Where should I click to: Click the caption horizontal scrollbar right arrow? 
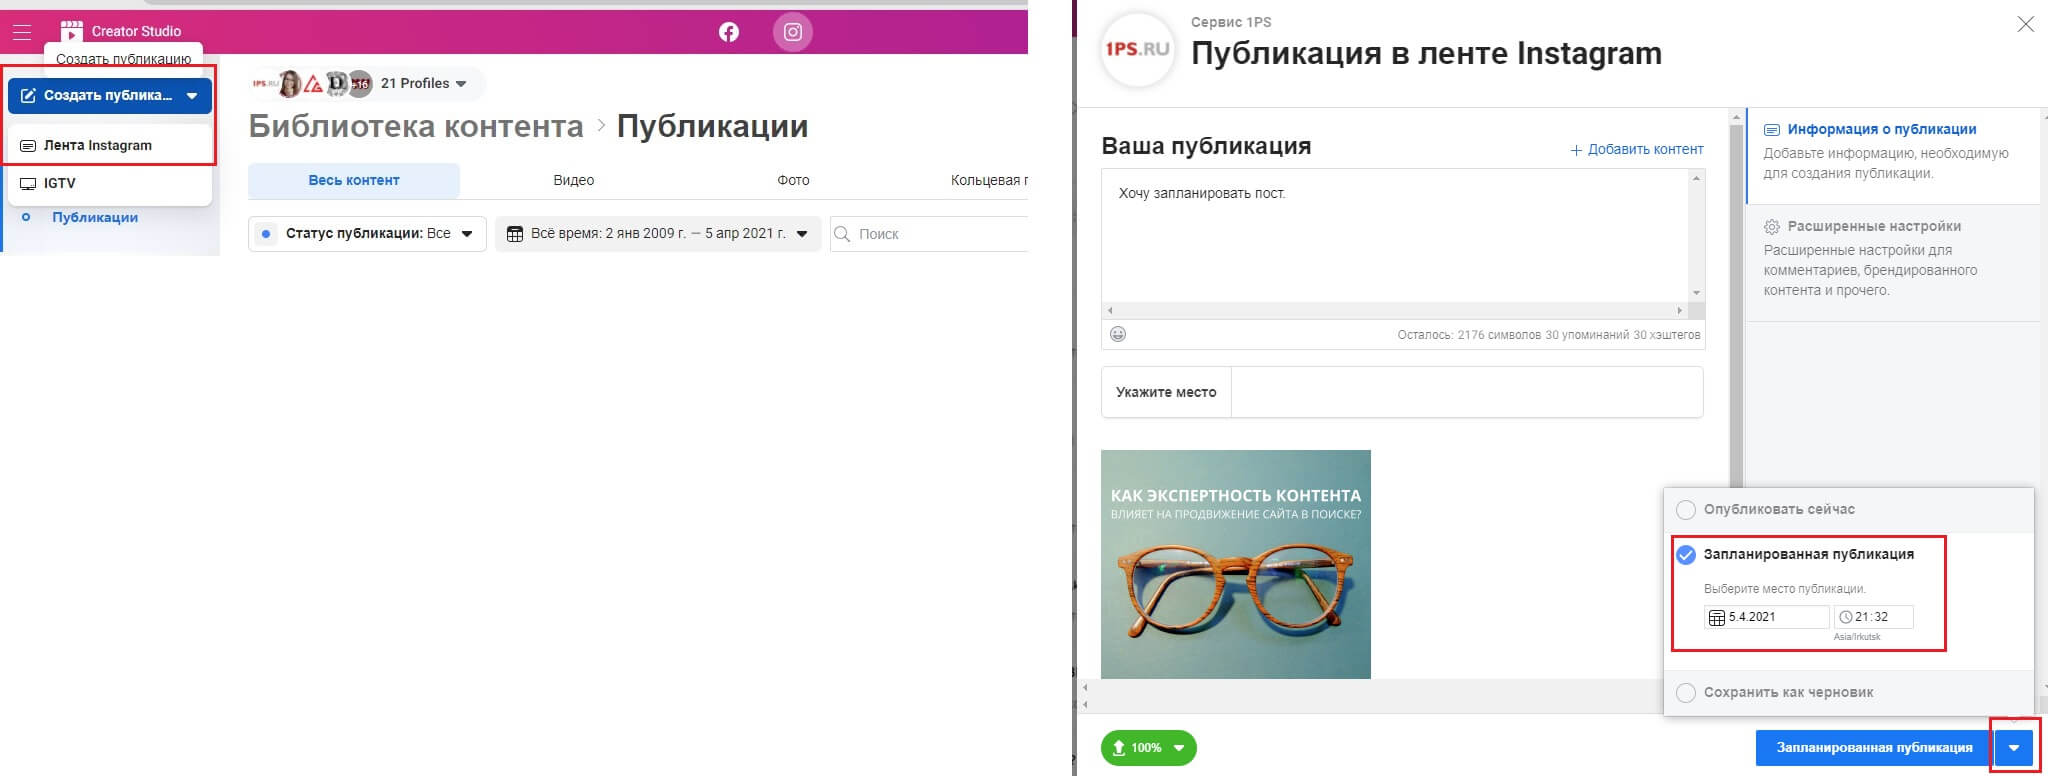[1680, 310]
